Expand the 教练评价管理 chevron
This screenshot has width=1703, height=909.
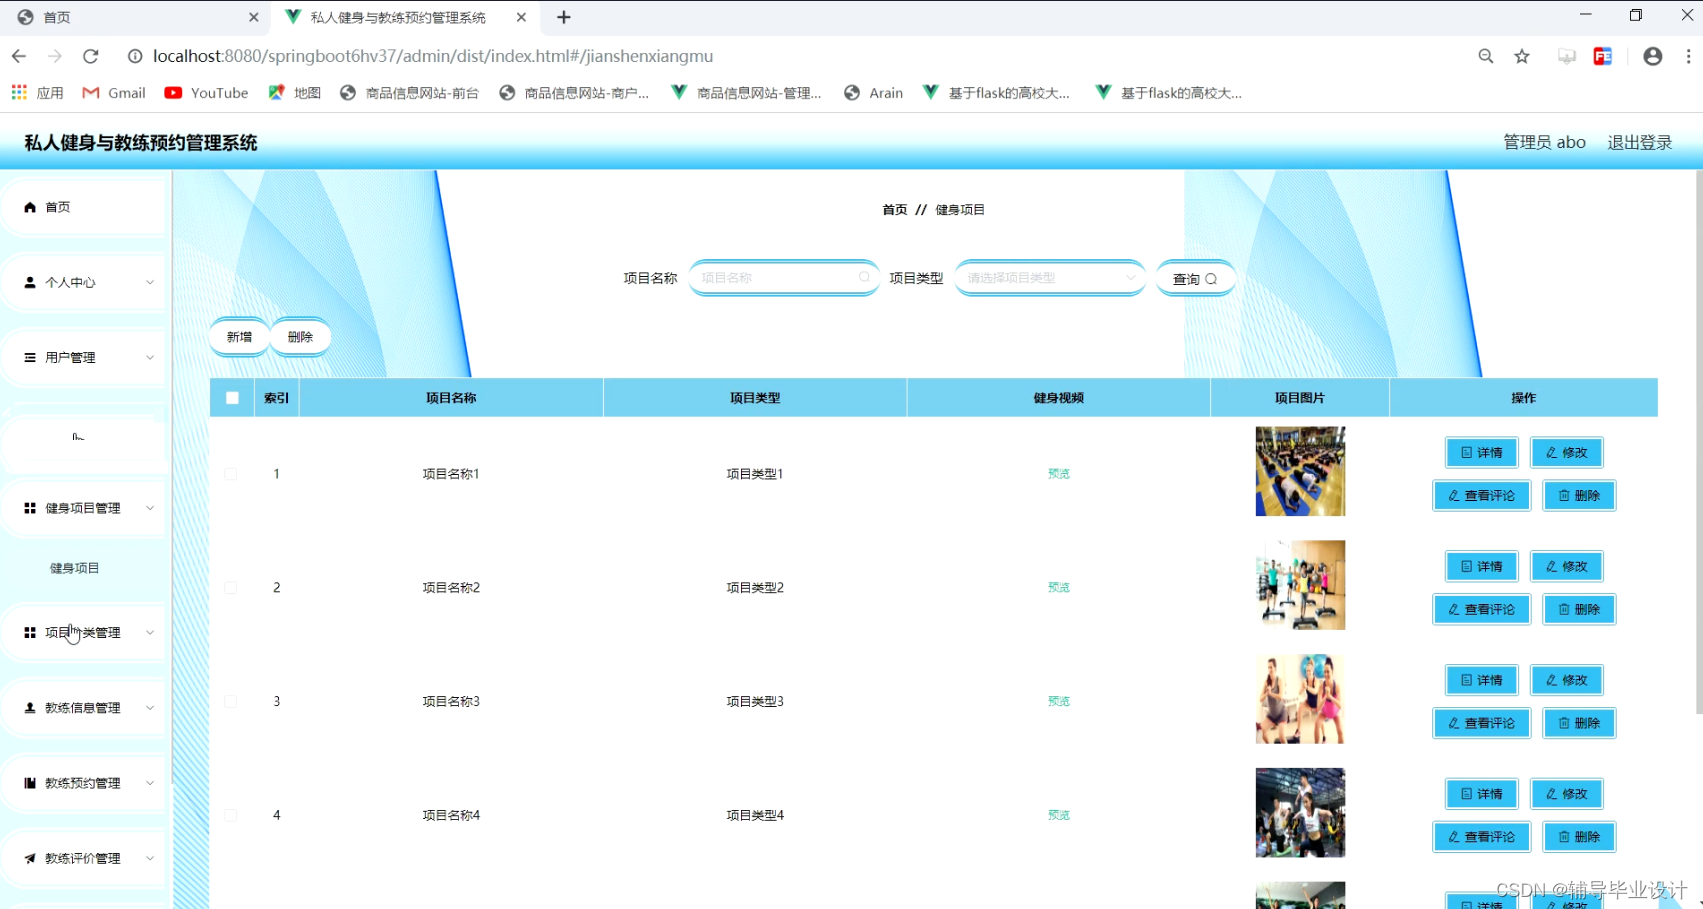(x=150, y=858)
